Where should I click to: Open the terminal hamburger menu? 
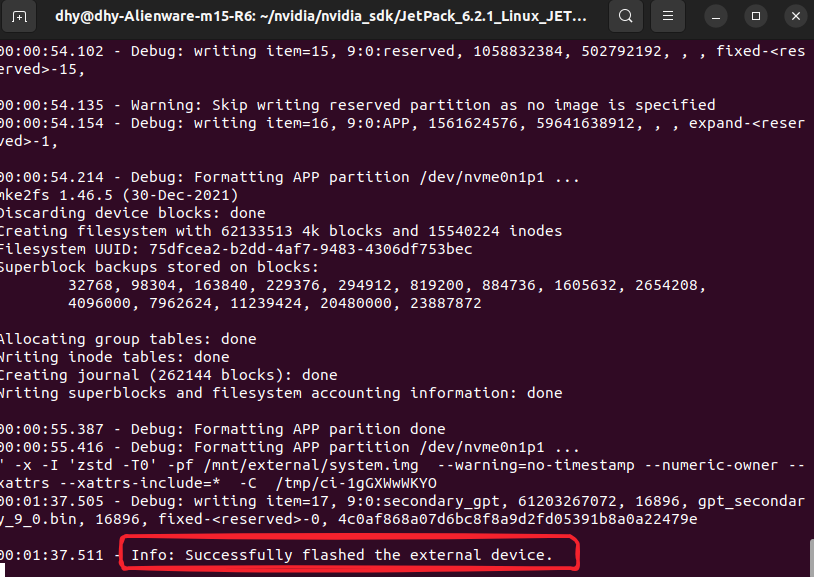point(671,16)
